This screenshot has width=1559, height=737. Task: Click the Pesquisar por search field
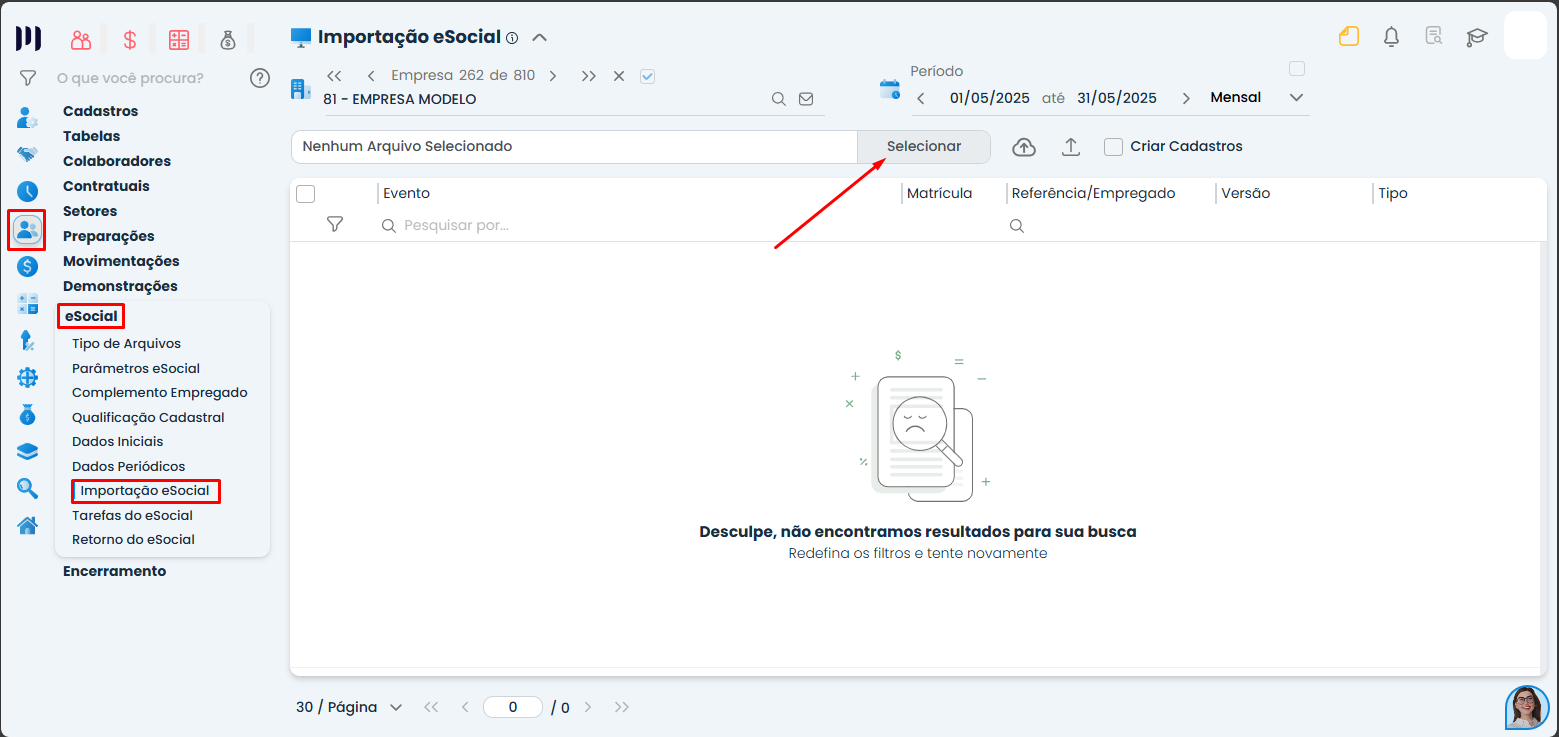click(640, 226)
